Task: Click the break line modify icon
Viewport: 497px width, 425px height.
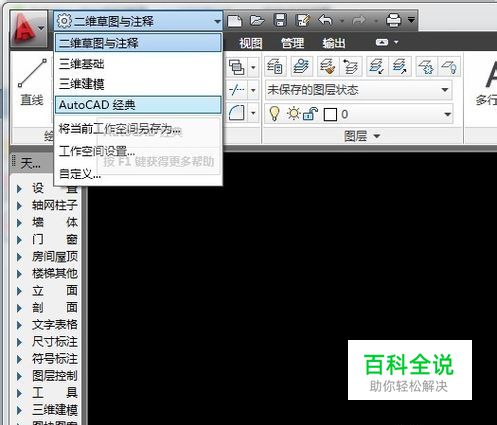Action: click(237, 90)
